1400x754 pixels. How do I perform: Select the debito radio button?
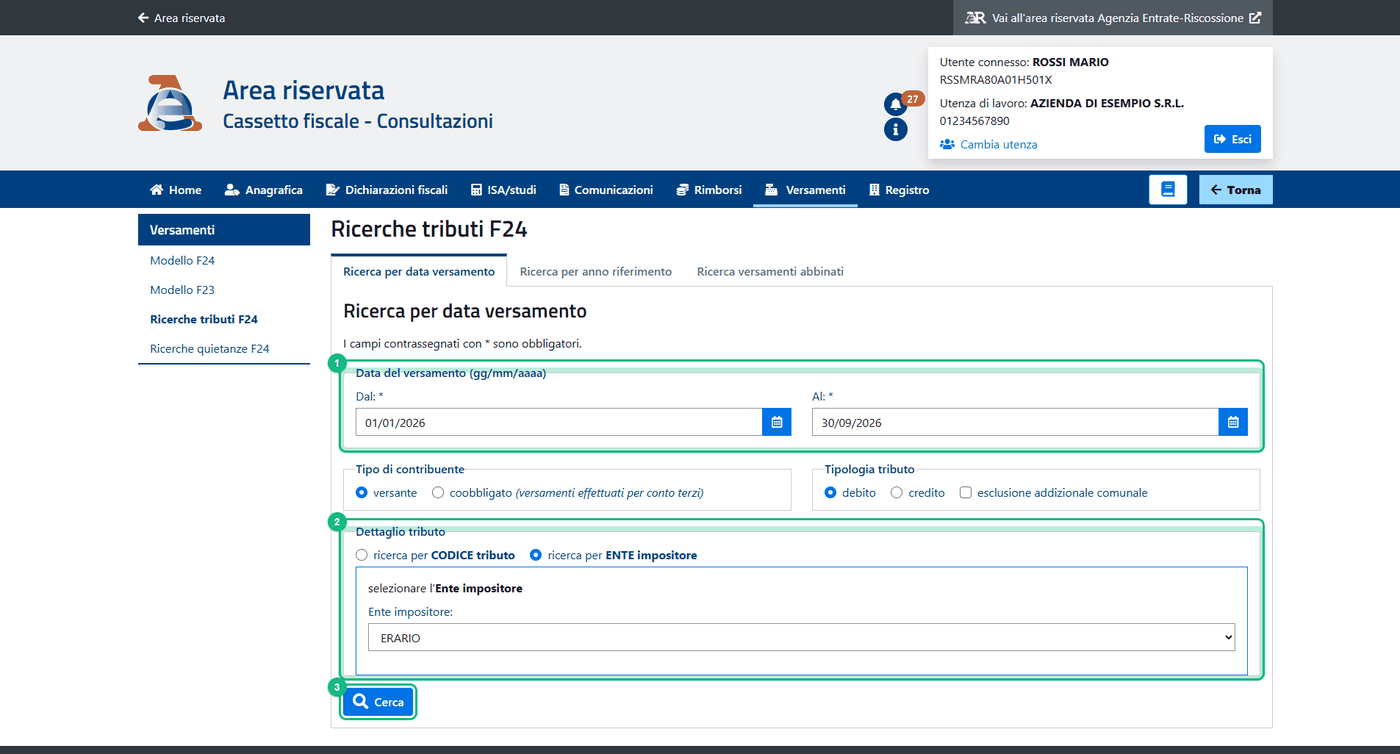[x=831, y=493]
